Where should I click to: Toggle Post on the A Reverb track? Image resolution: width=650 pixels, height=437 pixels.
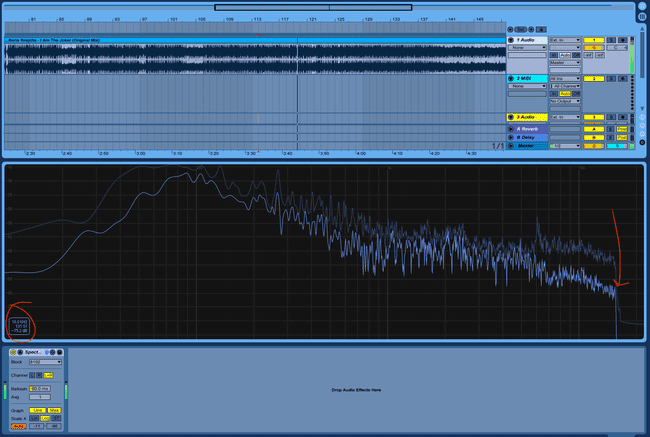click(622, 129)
